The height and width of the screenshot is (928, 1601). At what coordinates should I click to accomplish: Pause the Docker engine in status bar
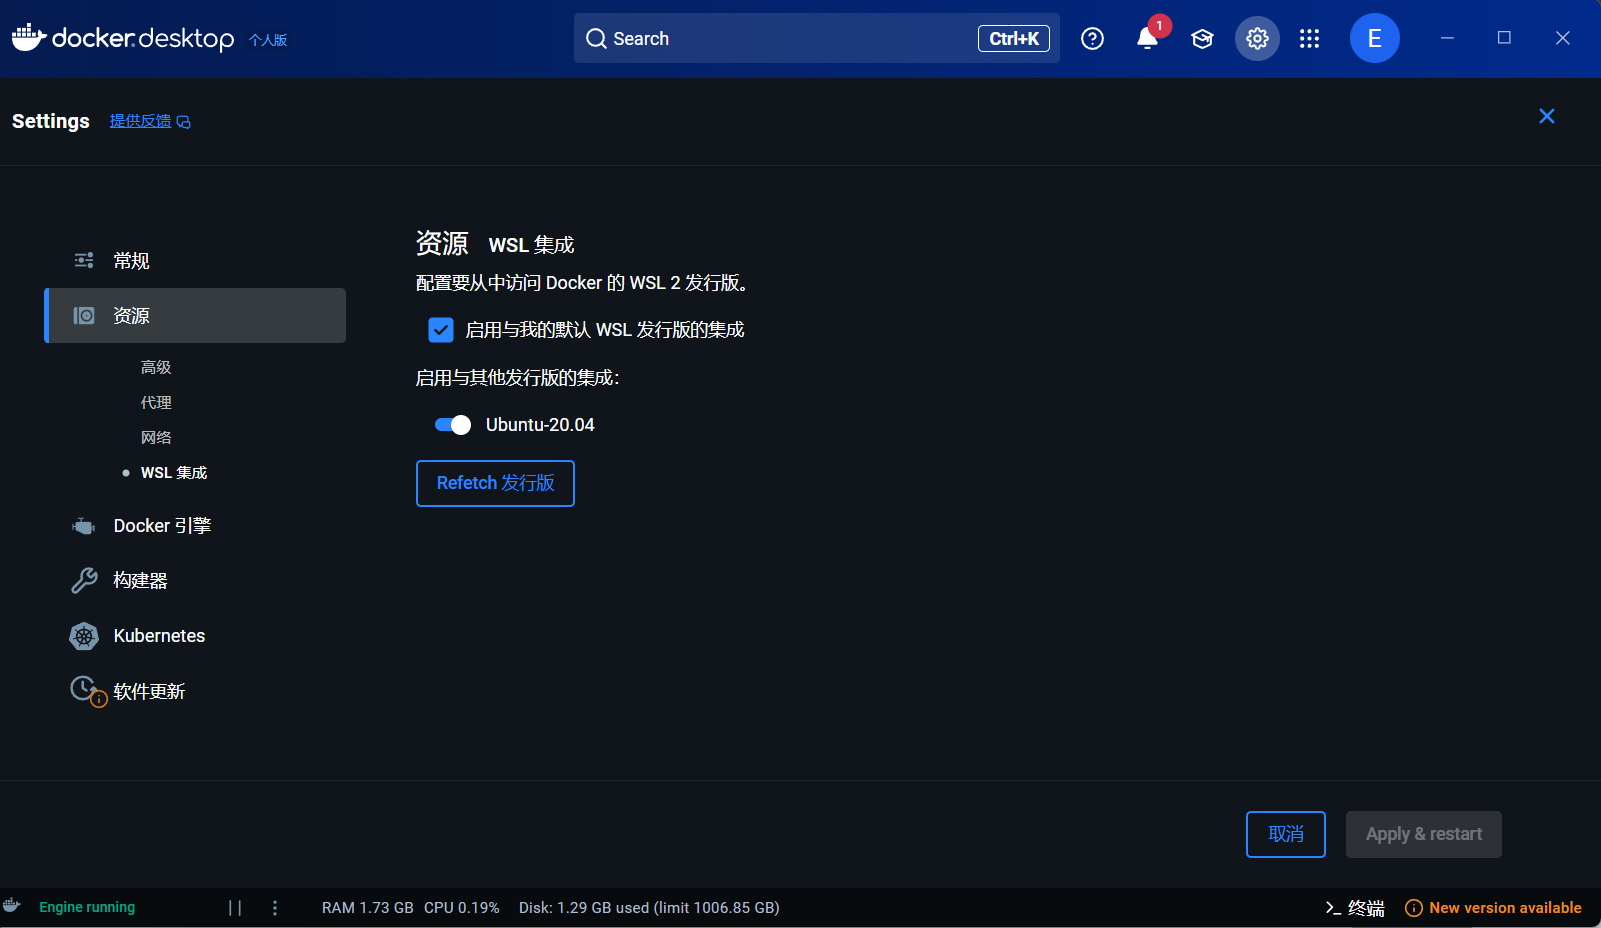(x=235, y=907)
